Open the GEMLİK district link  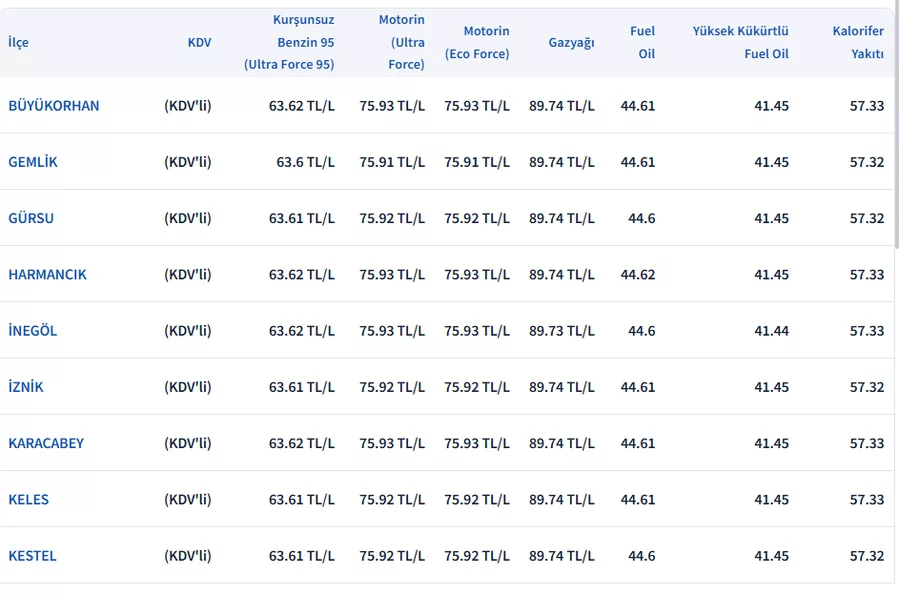[x=33, y=162]
